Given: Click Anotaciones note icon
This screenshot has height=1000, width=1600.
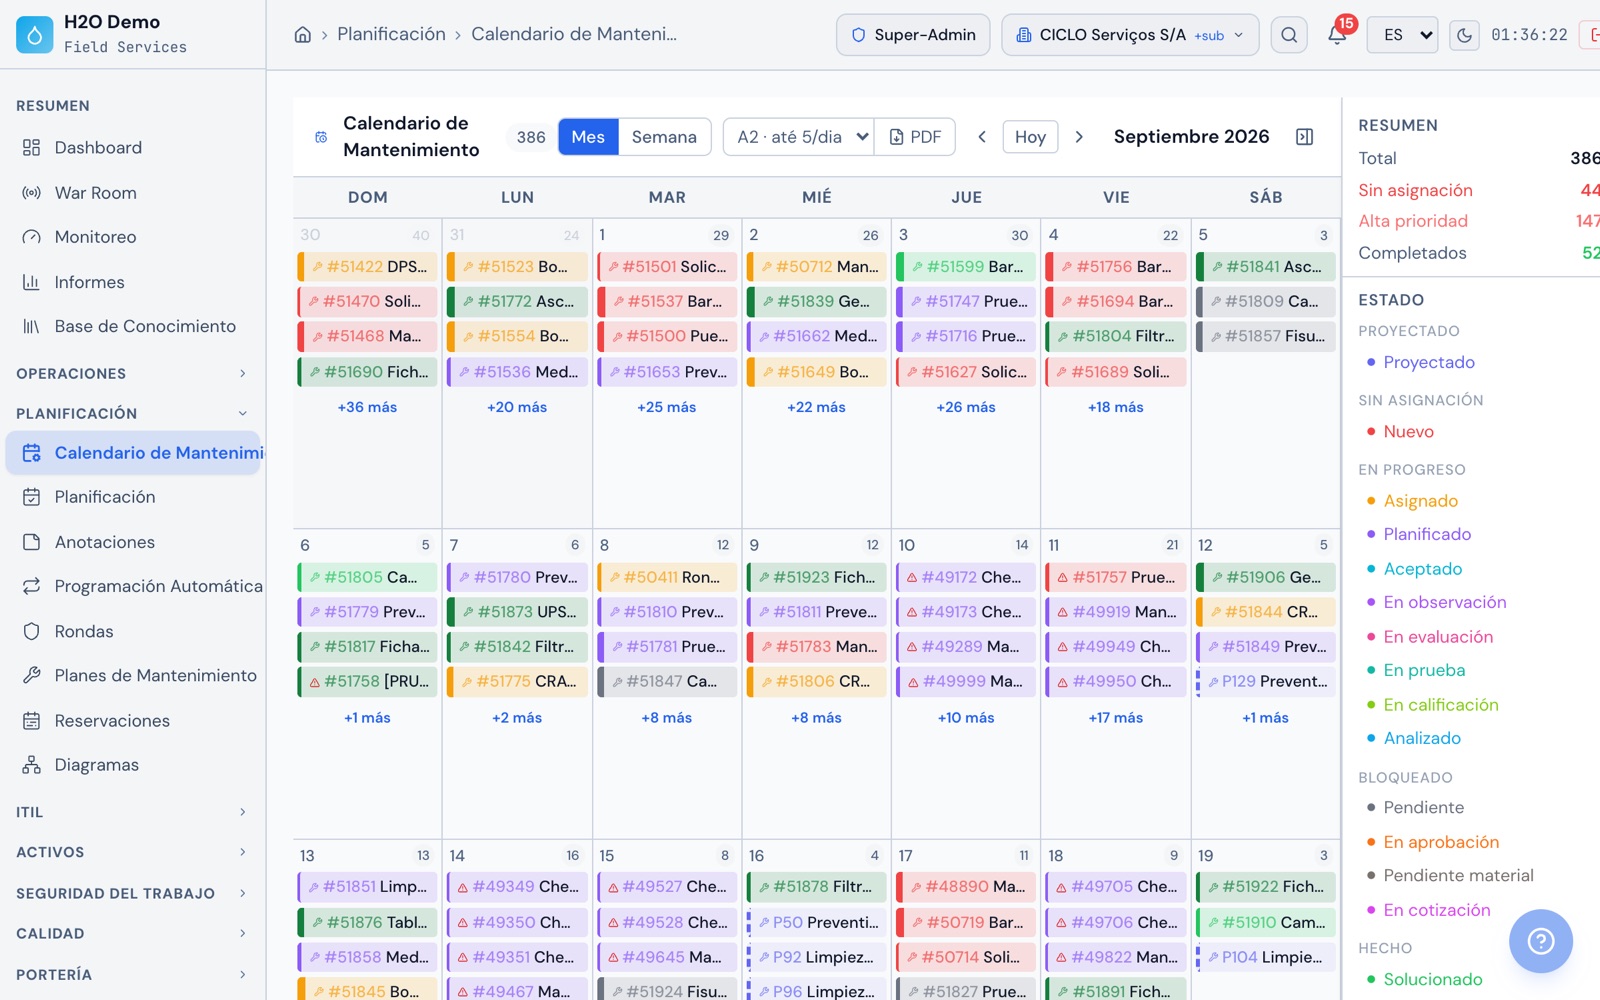Looking at the screenshot, I should 32,542.
